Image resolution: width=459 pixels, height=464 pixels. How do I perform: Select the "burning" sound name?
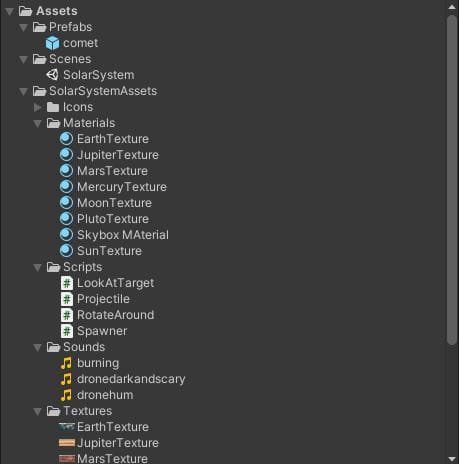pyautogui.click(x=98, y=363)
